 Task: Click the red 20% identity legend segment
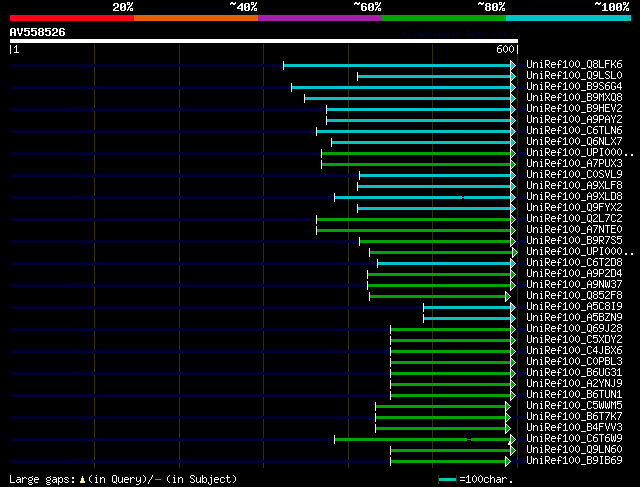(x=72, y=18)
